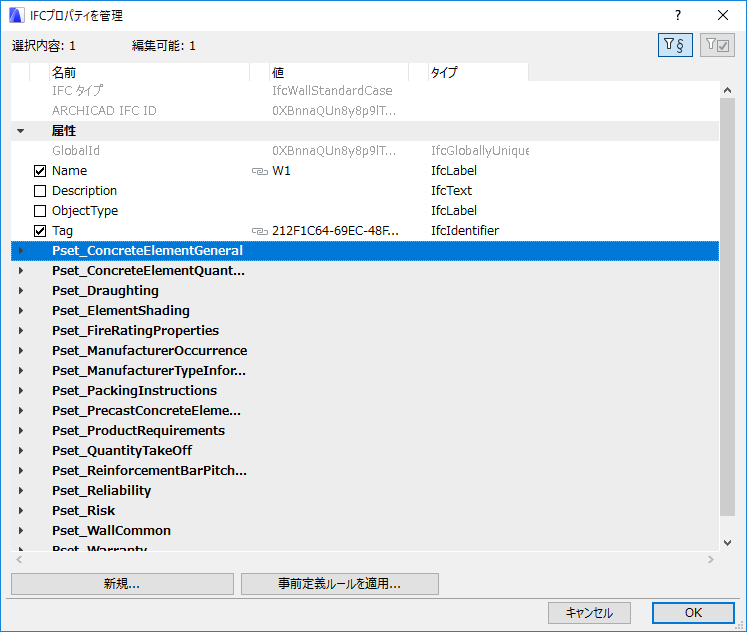Image resolution: width=747 pixels, height=632 pixels.
Task: Expand Pset_PrecastConcreteEleme... set
Action: pos(20,411)
